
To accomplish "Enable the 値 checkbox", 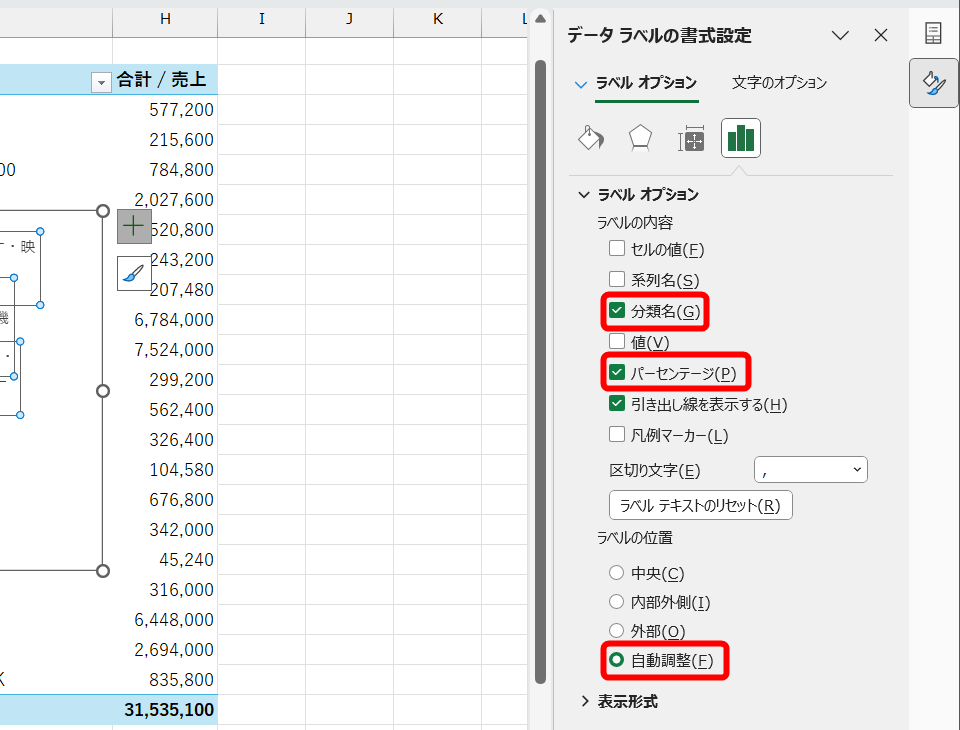I will click(617, 341).
